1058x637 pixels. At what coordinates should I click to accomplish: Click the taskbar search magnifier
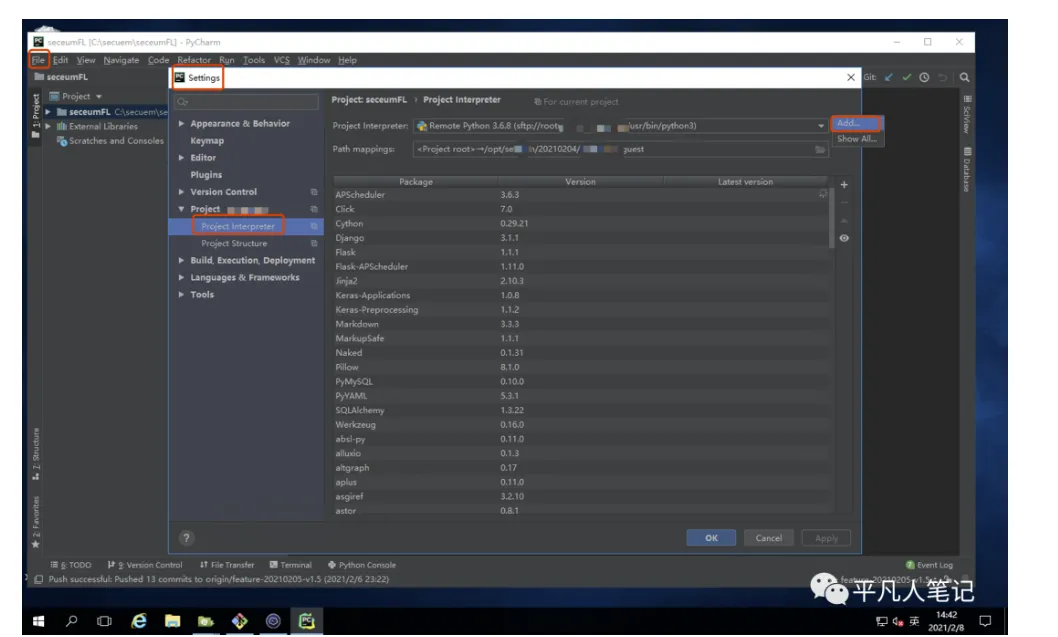coord(72,621)
